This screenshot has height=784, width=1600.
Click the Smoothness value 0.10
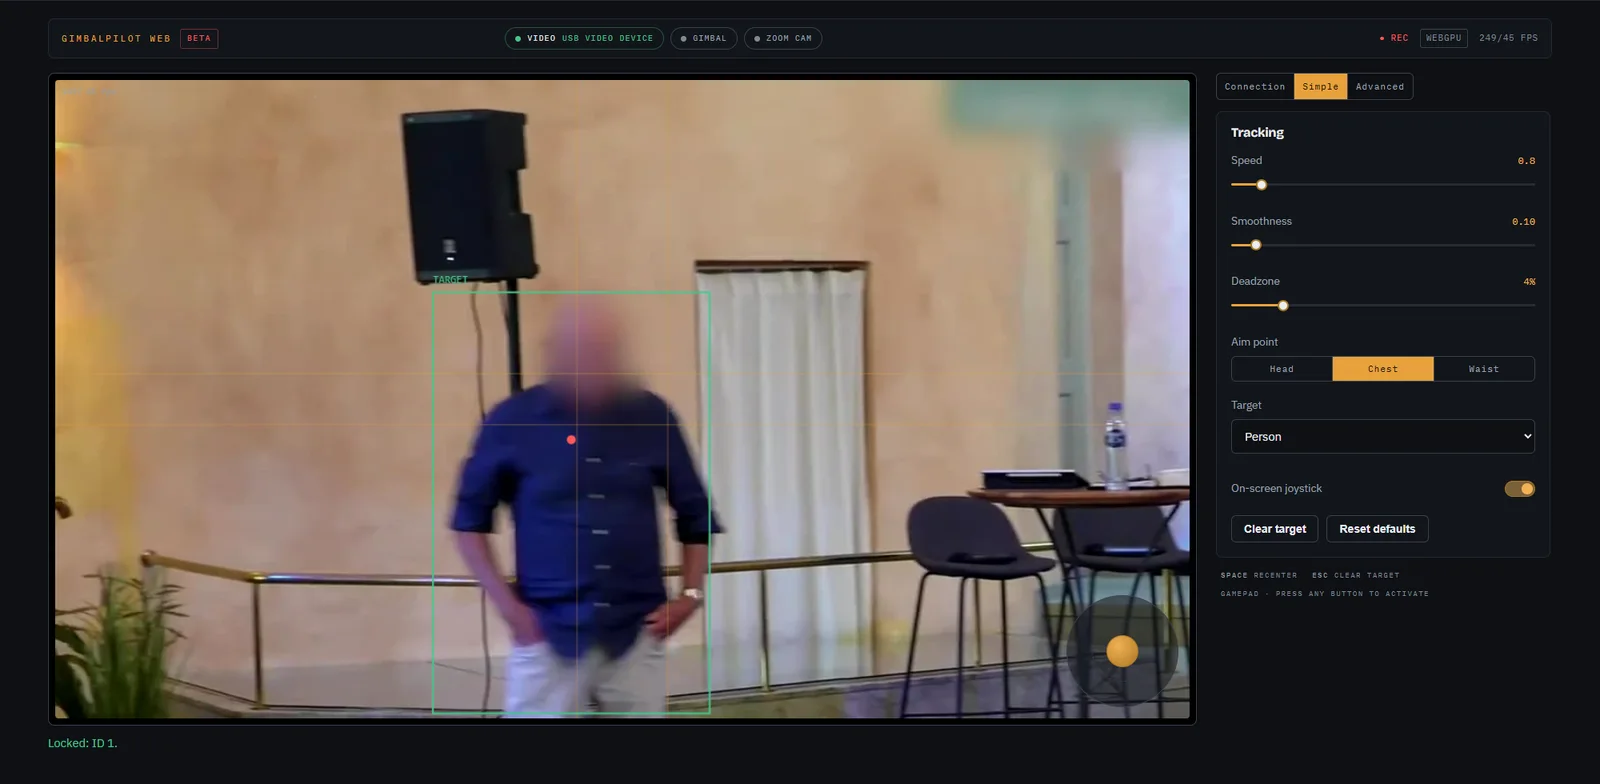pyautogui.click(x=1523, y=222)
